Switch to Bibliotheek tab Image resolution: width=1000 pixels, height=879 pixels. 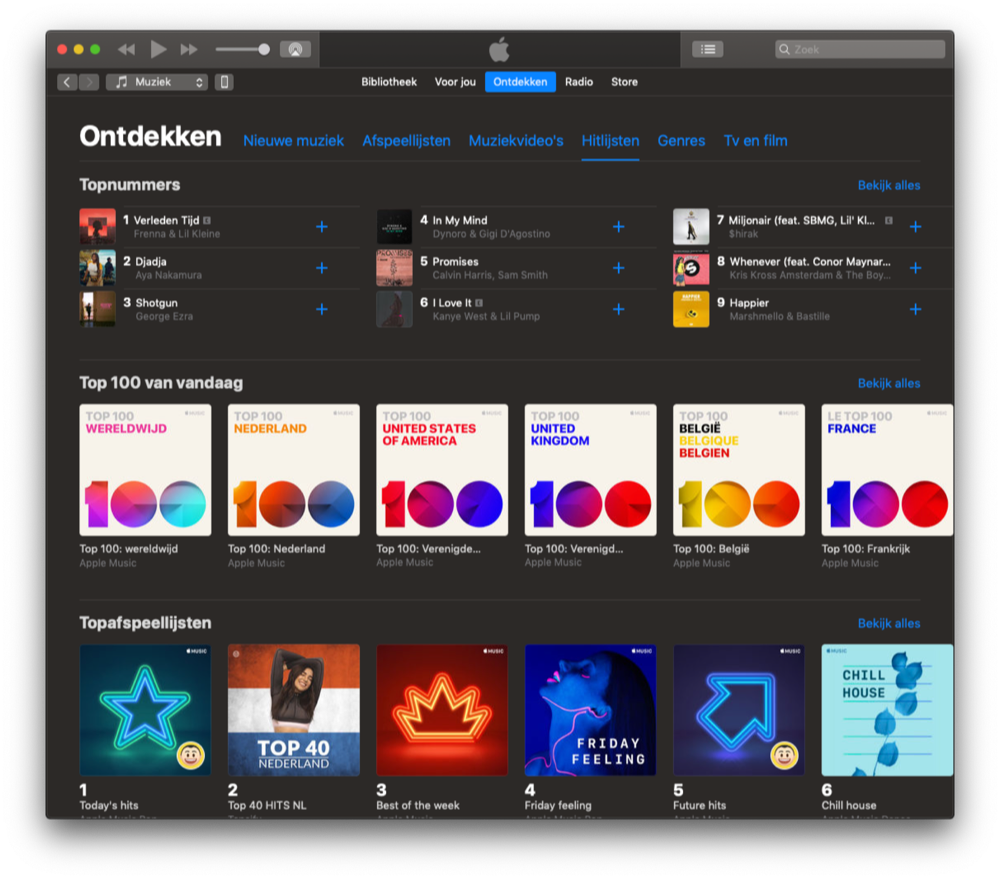coord(389,82)
